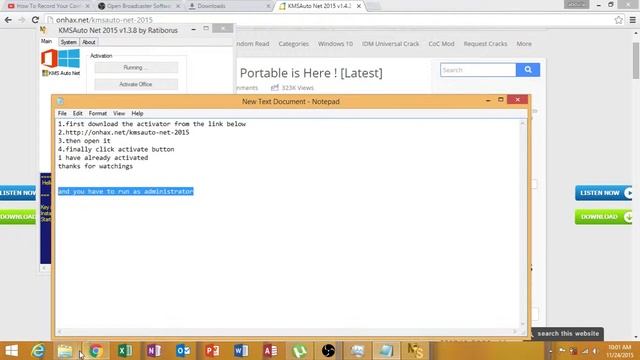Click Notepad horizontal scrollbar right arrow

tap(515, 331)
